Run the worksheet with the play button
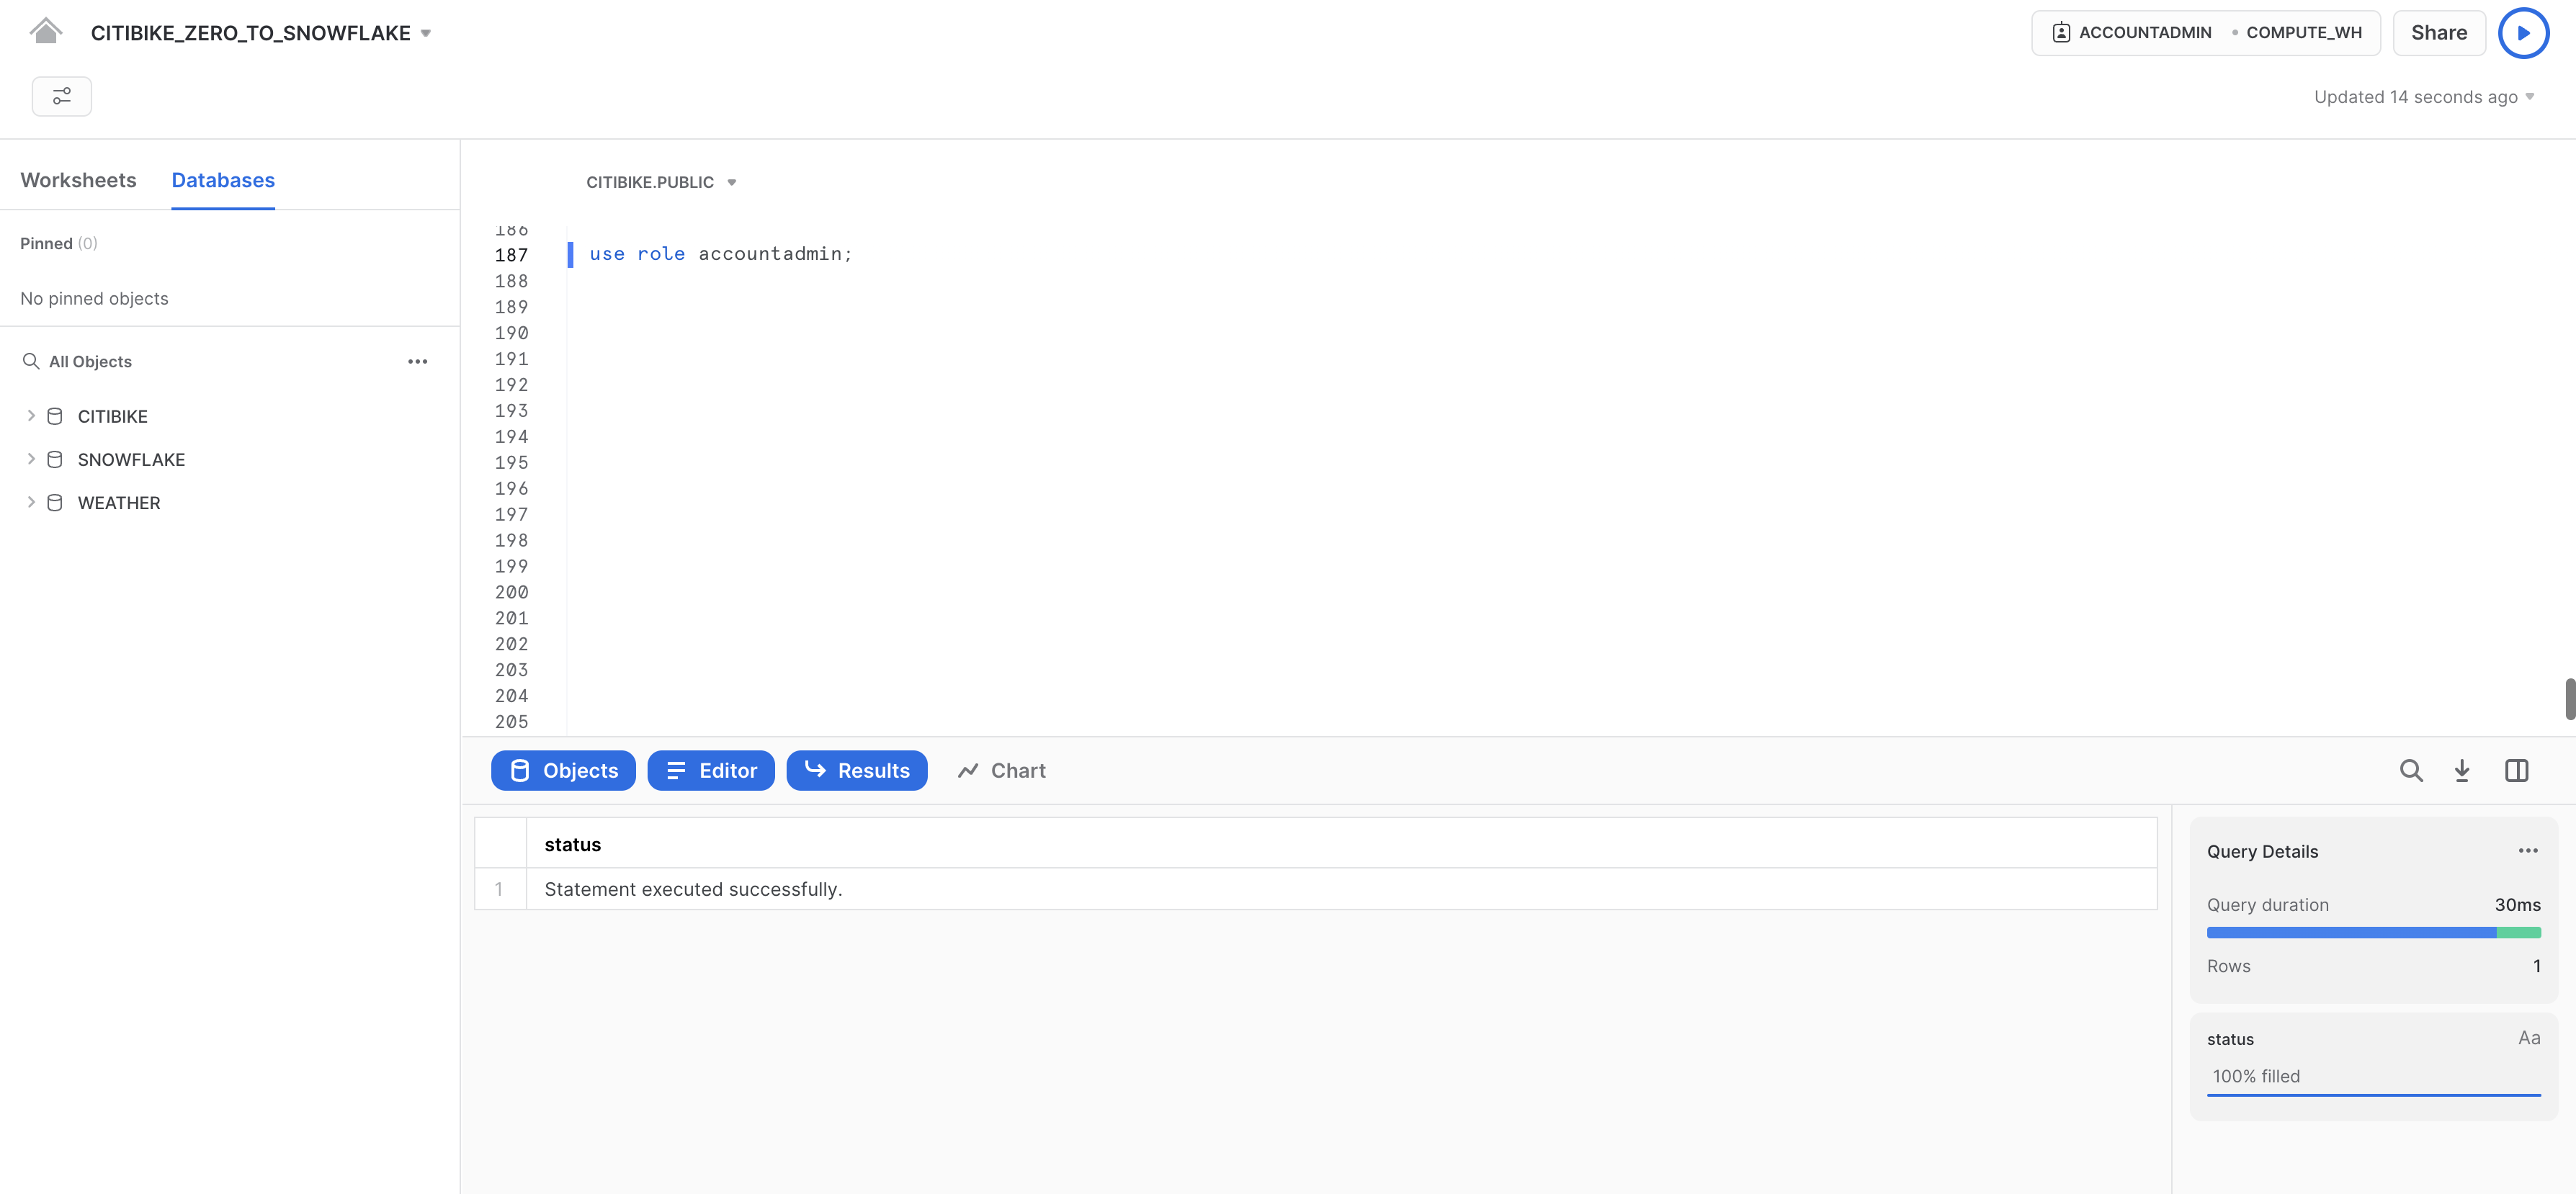2576x1194 pixels. pos(2523,32)
